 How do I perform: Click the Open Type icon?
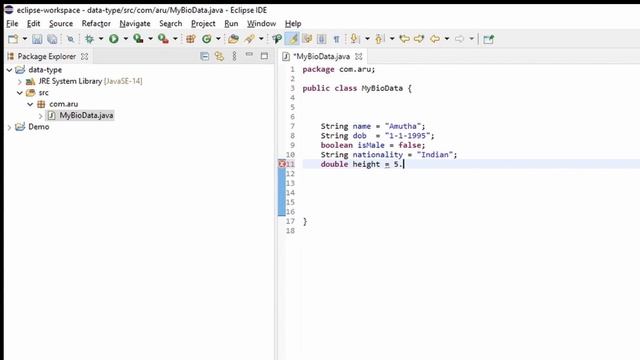coord(233,39)
